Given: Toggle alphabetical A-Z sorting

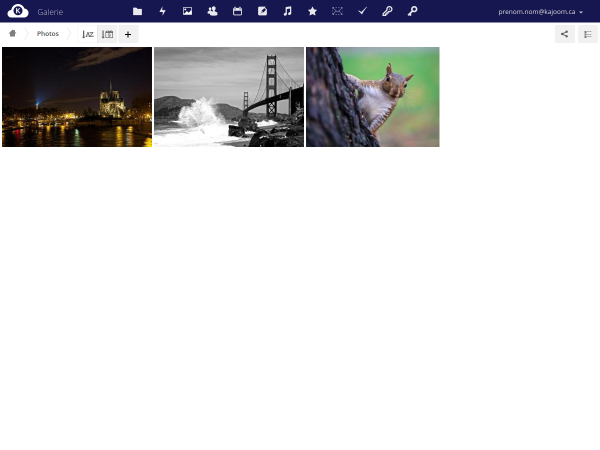Looking at the screenshot, I should [x=88, y=34].
